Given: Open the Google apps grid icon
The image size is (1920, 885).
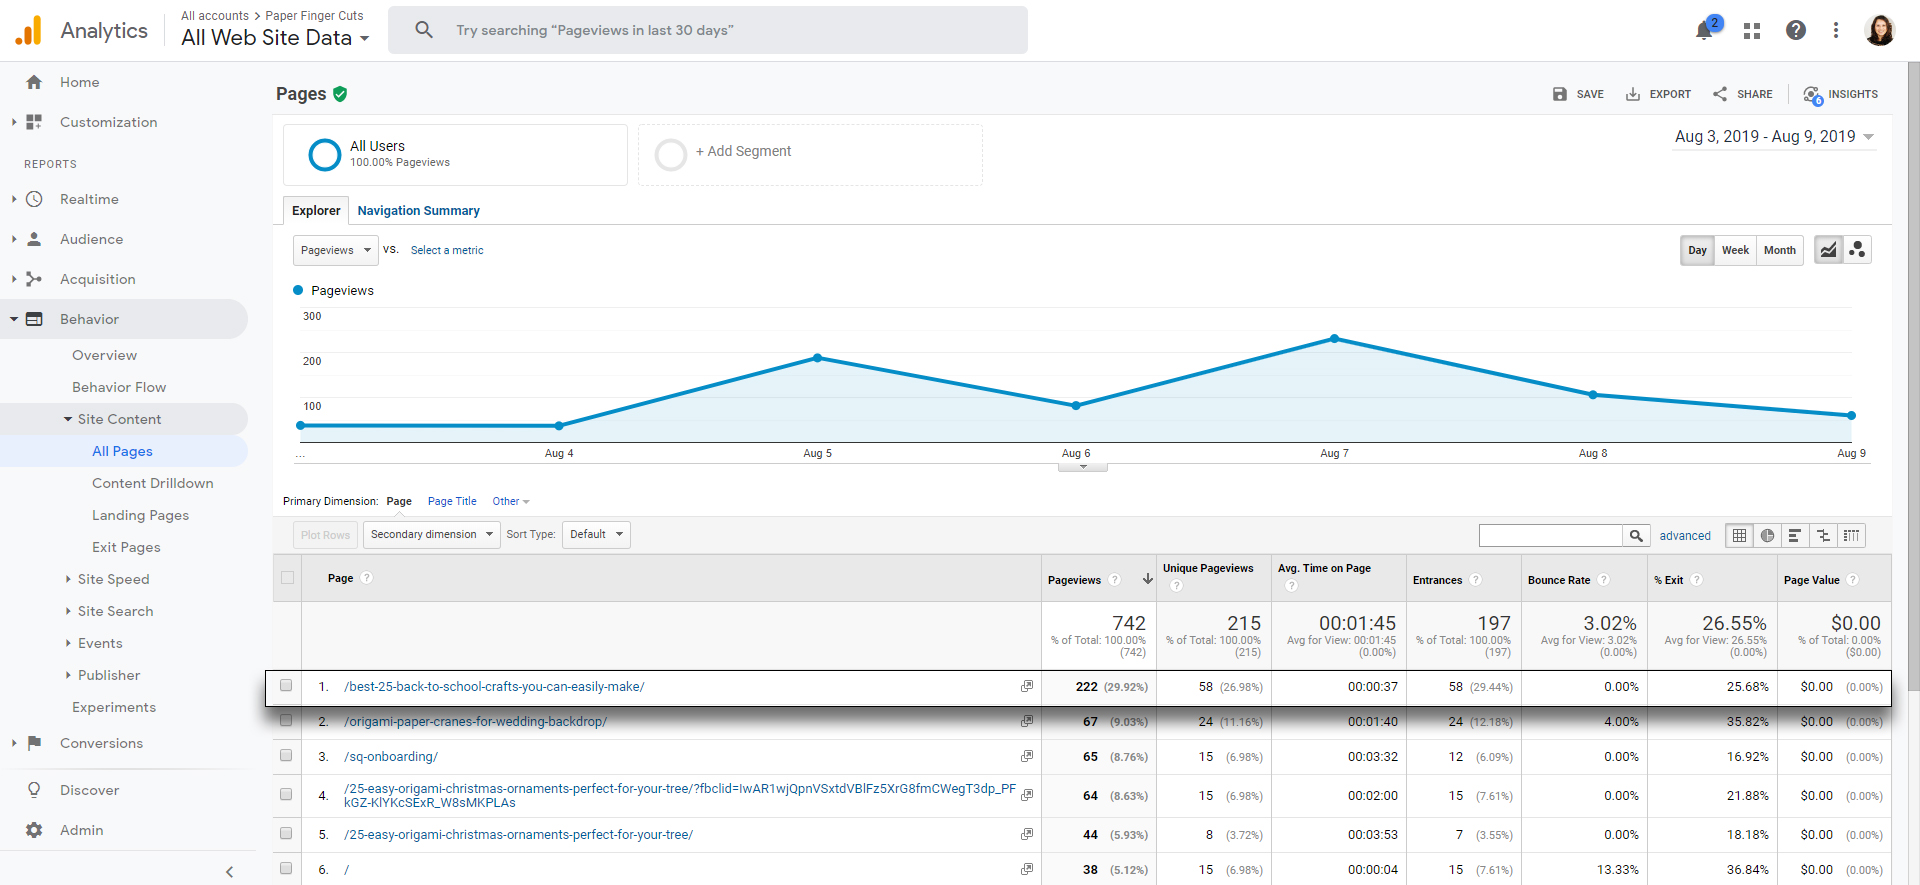Looking at the screenshot, I should tap(1751, 31).
